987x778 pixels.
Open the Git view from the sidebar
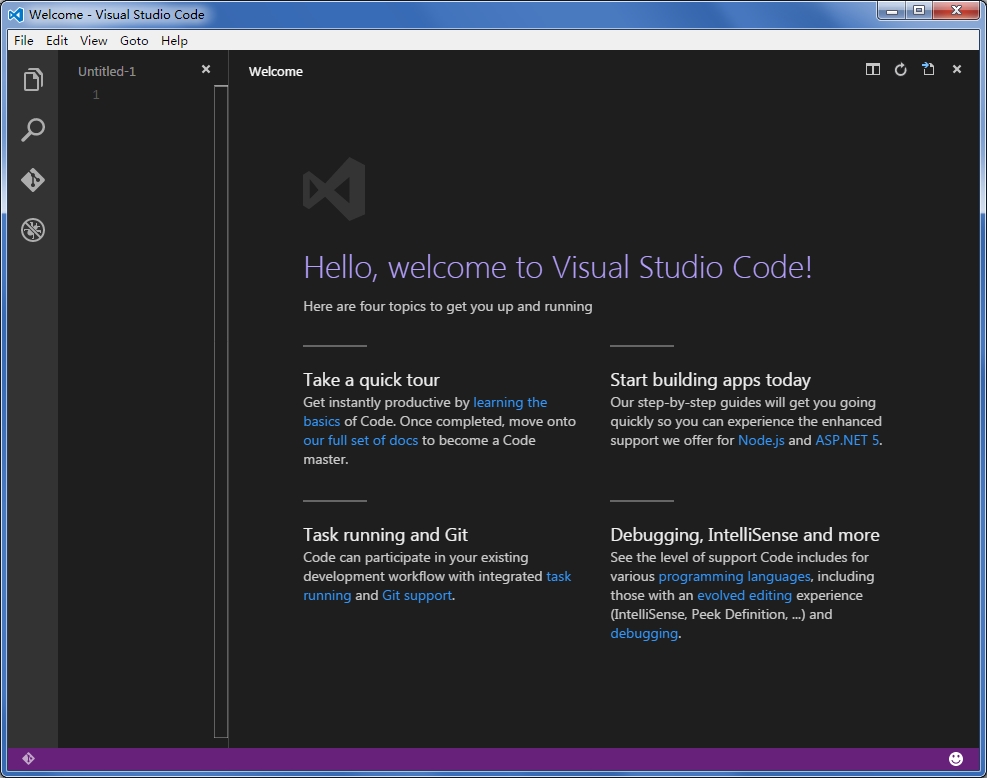point(33,180)
